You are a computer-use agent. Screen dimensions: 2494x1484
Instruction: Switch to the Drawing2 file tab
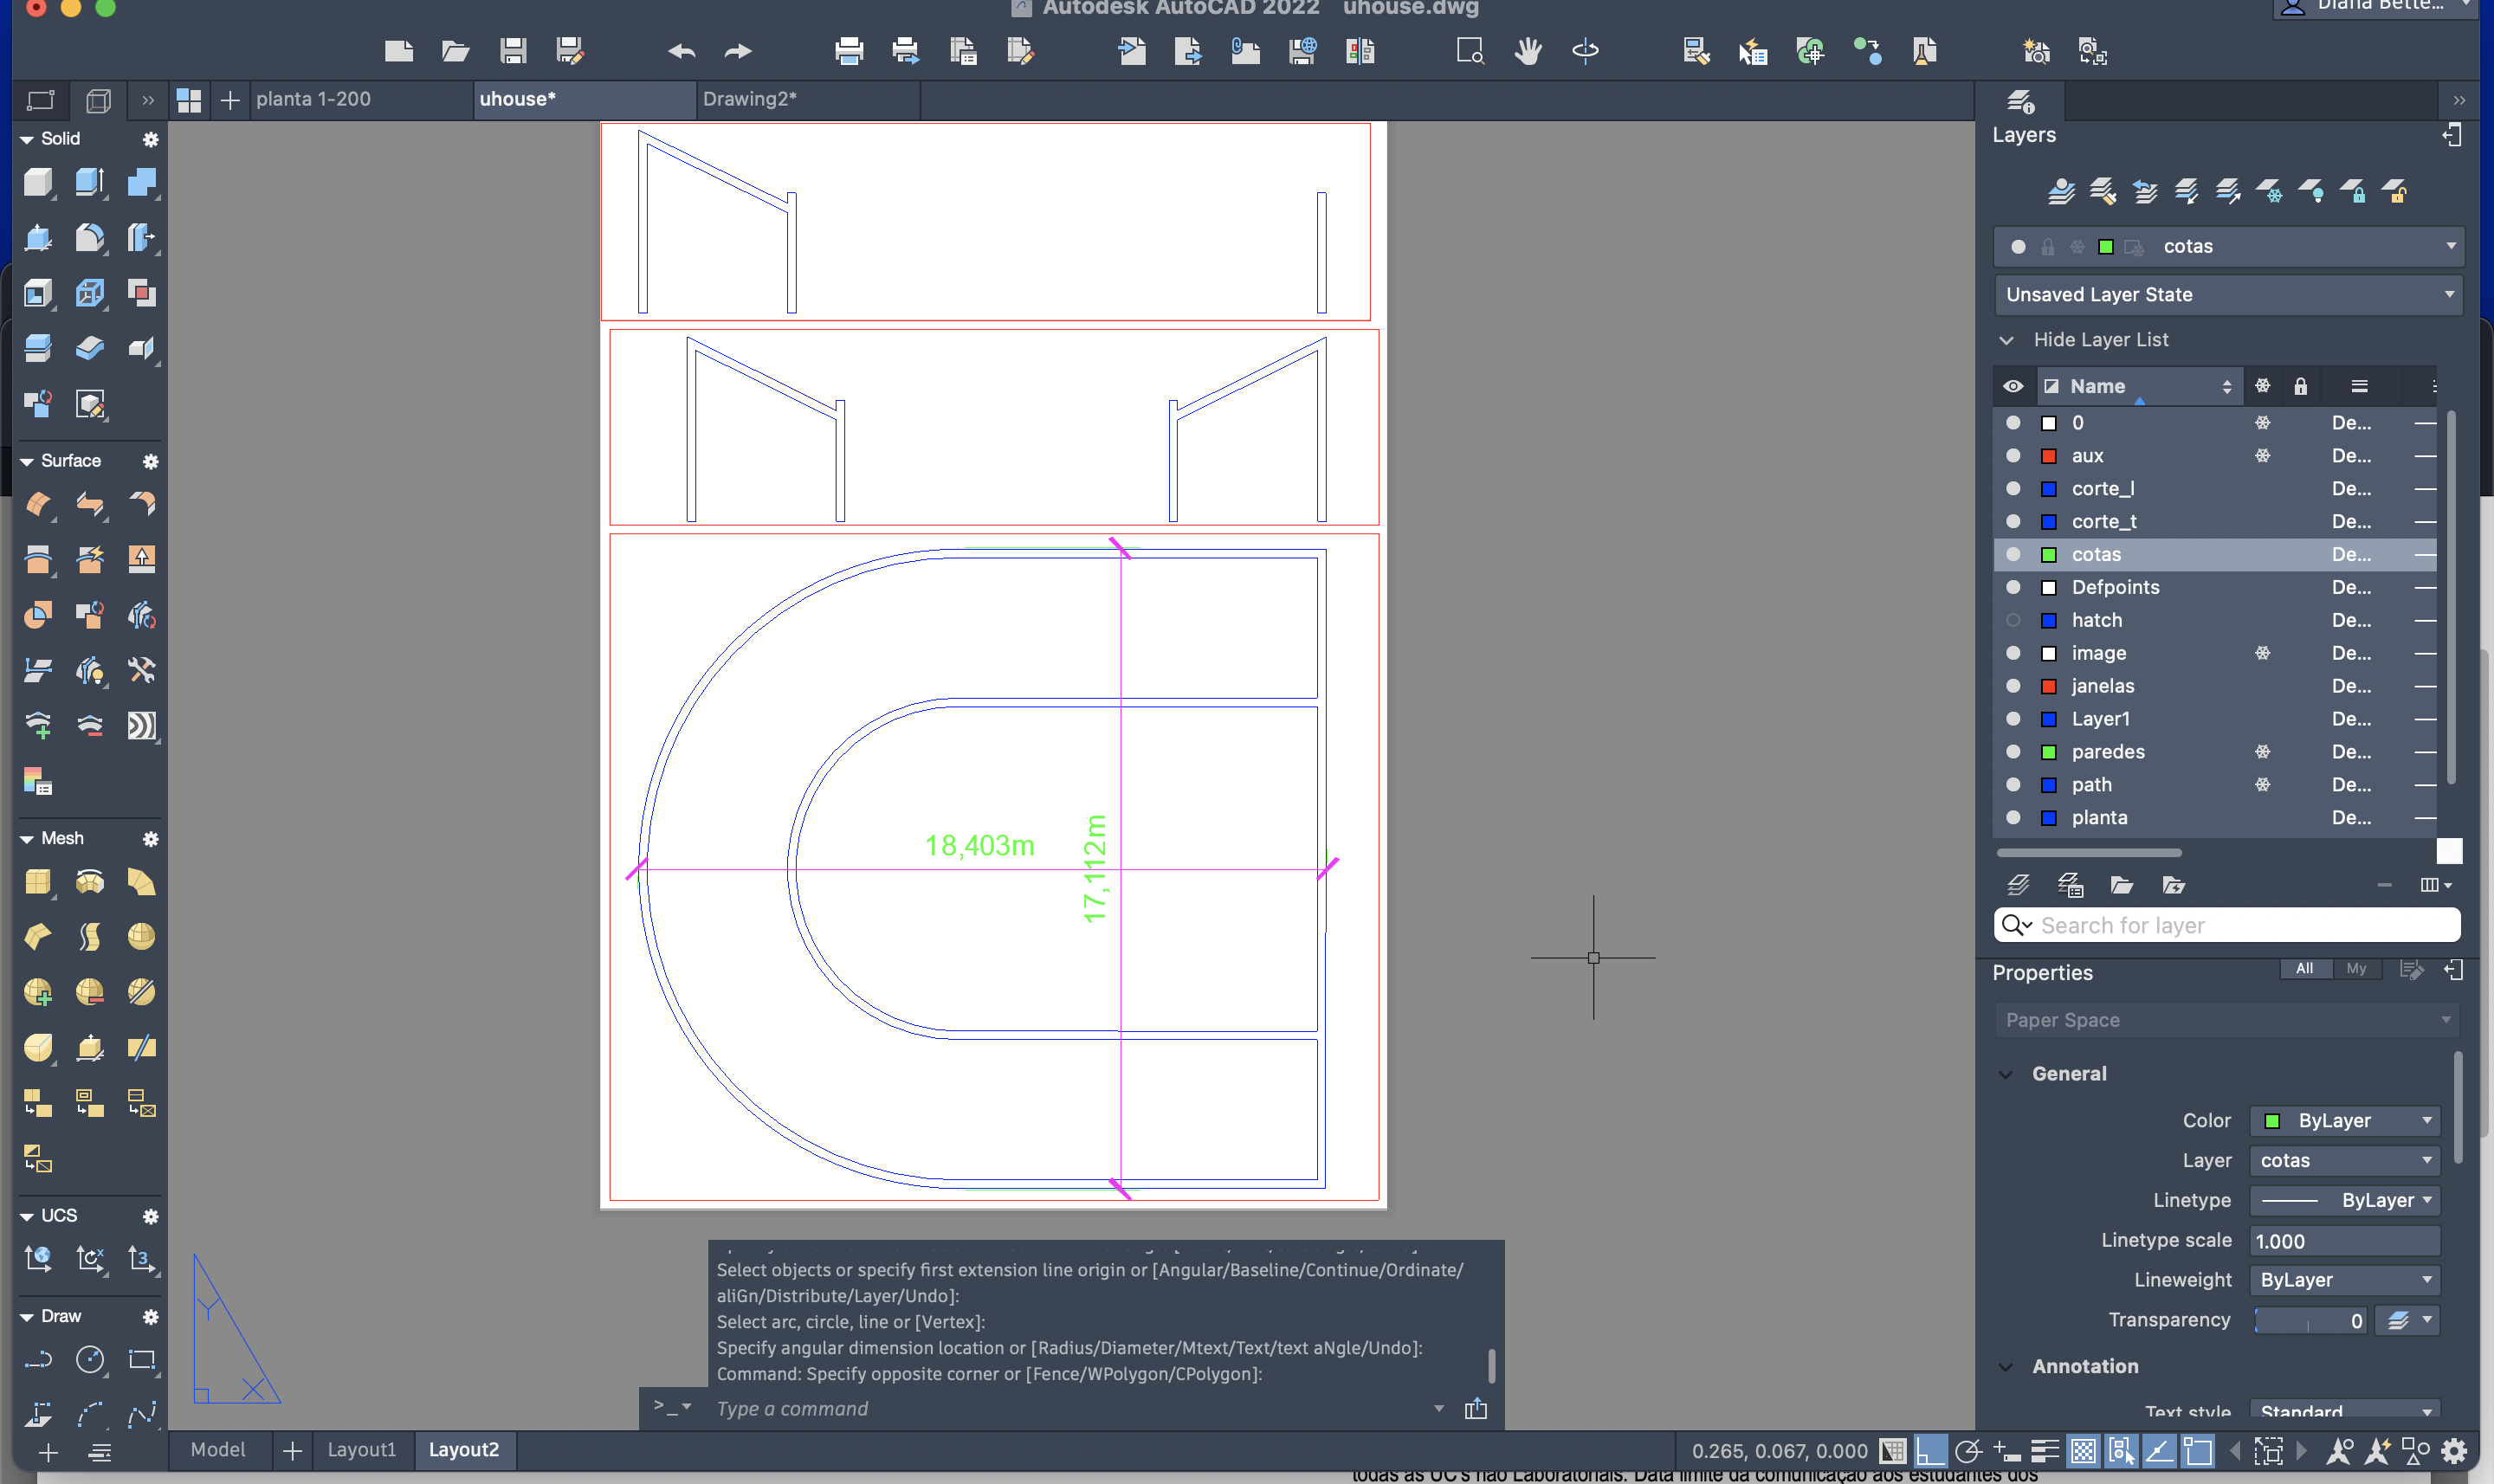750,99
